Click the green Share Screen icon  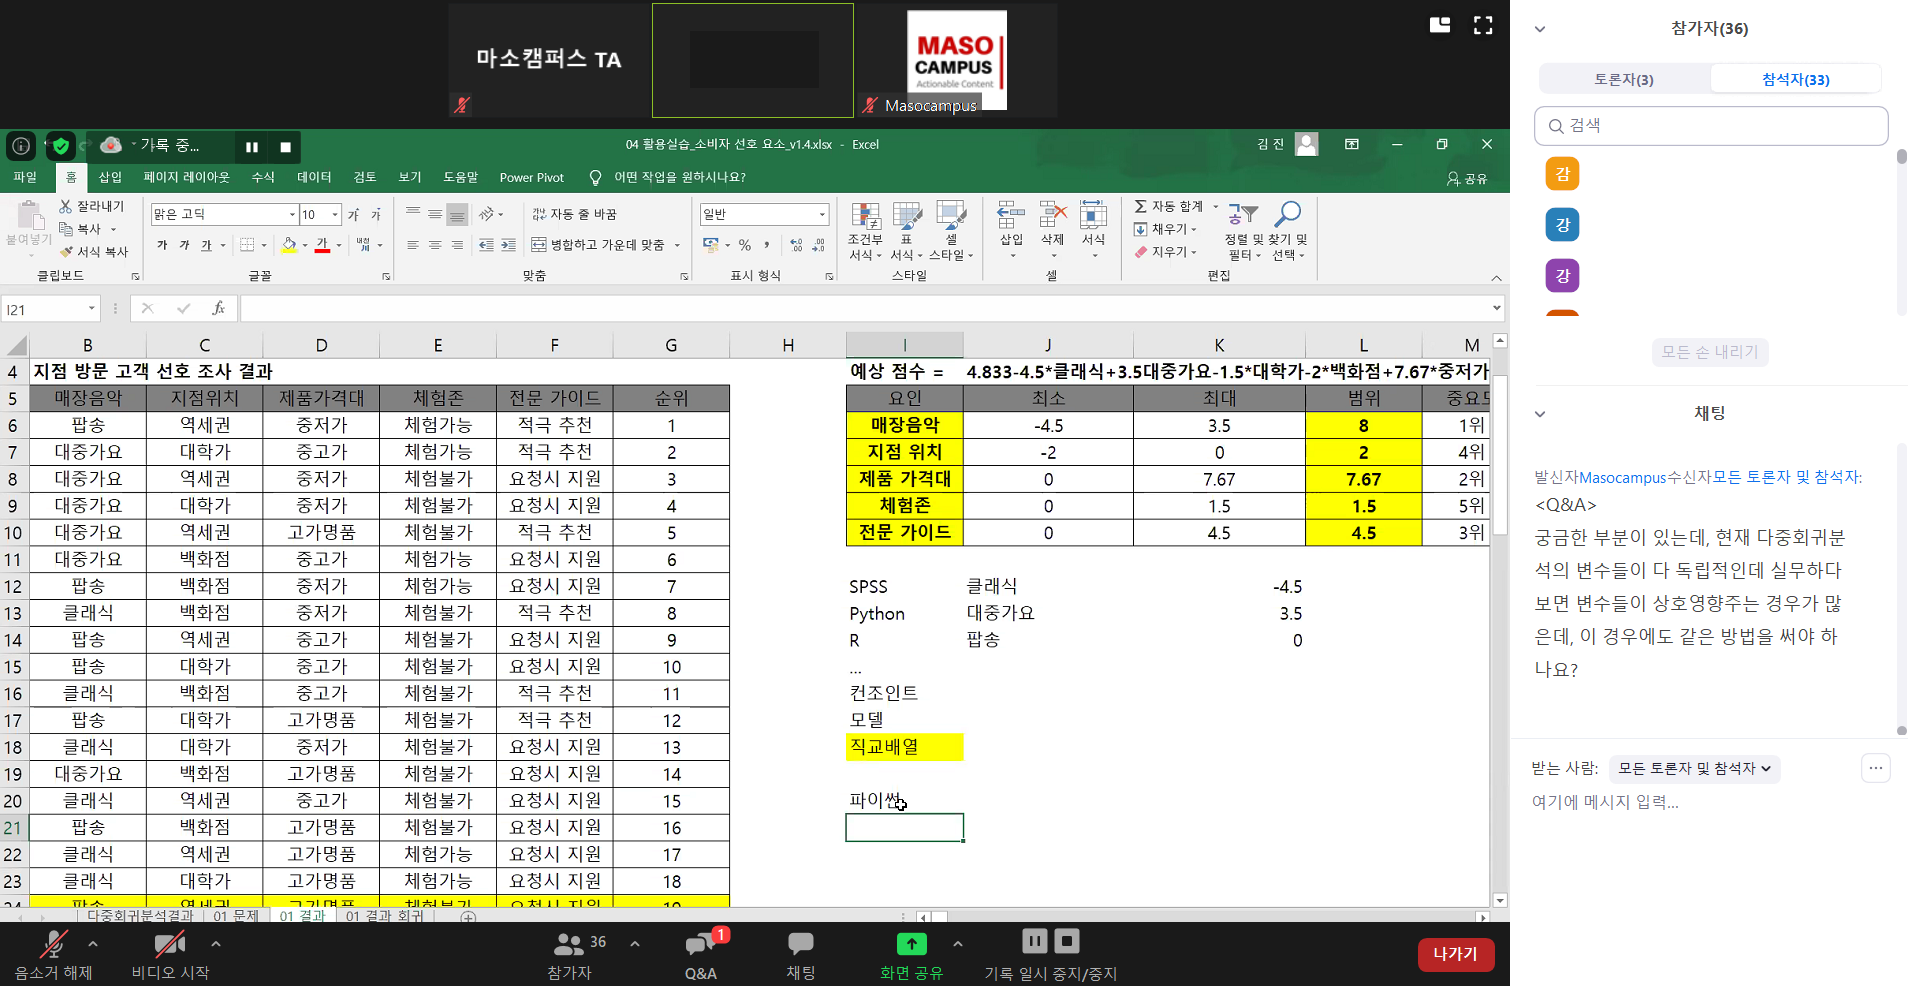pyautogui.click(x=911, y=944)
